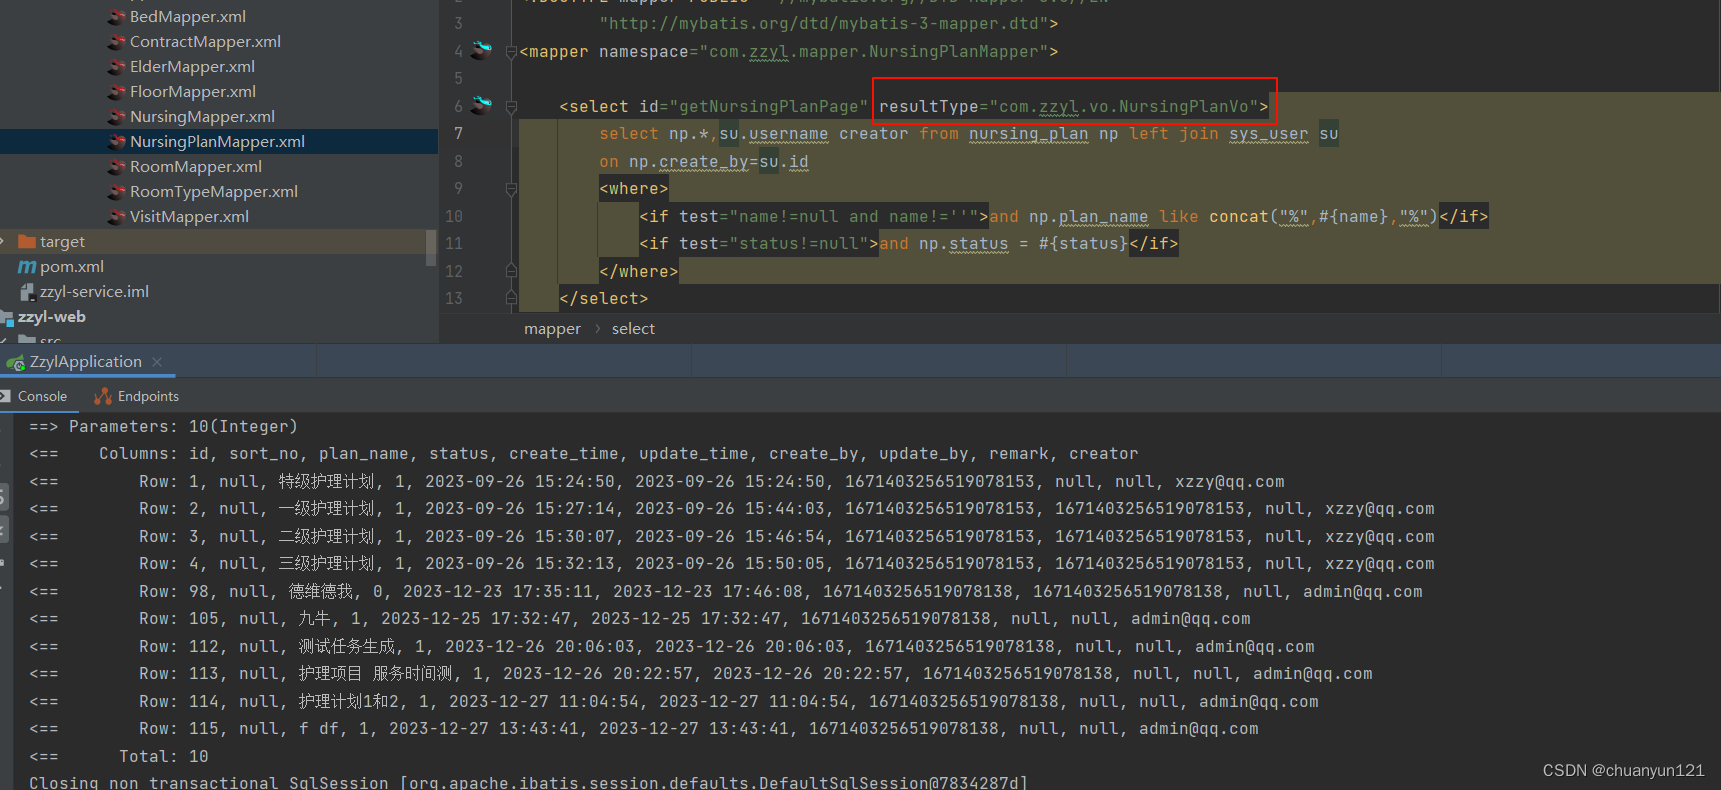Click the Console tab icon

(x=6, y=397)
